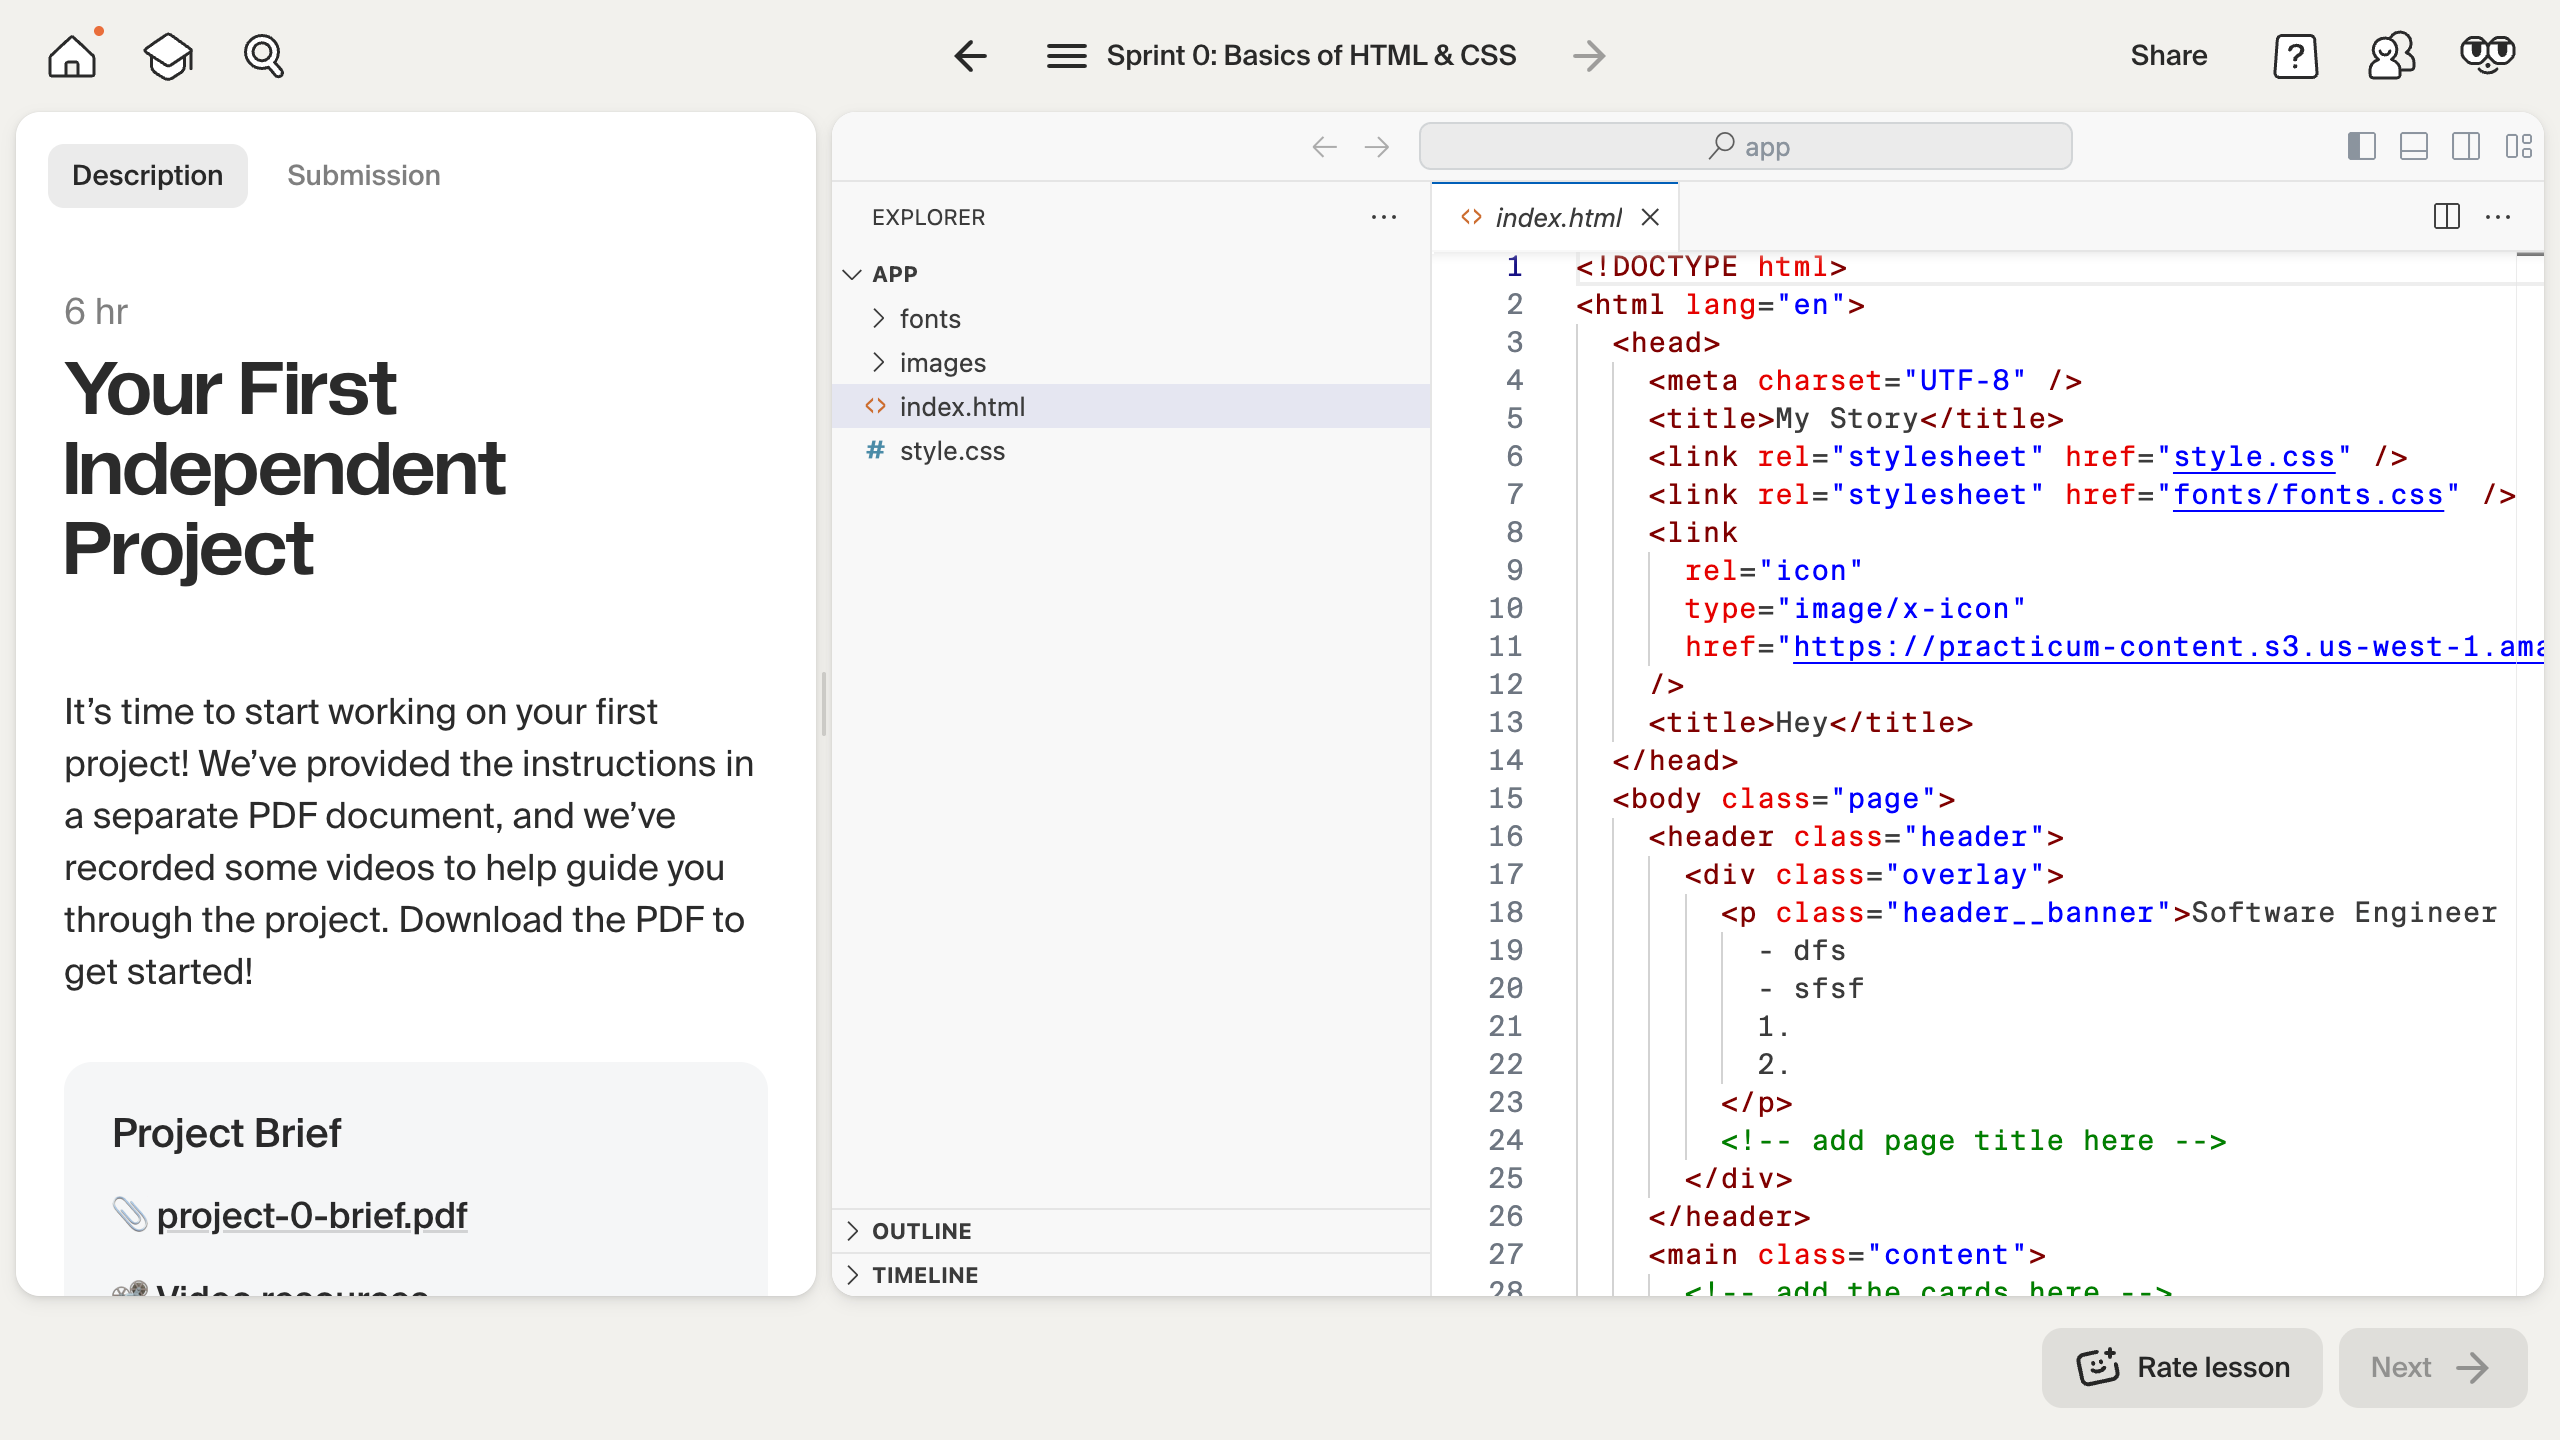This screenshot has height=1440, width=2560.
Task: Open the hamburger lesson list menu
Action: click(x=1066, y=56)
